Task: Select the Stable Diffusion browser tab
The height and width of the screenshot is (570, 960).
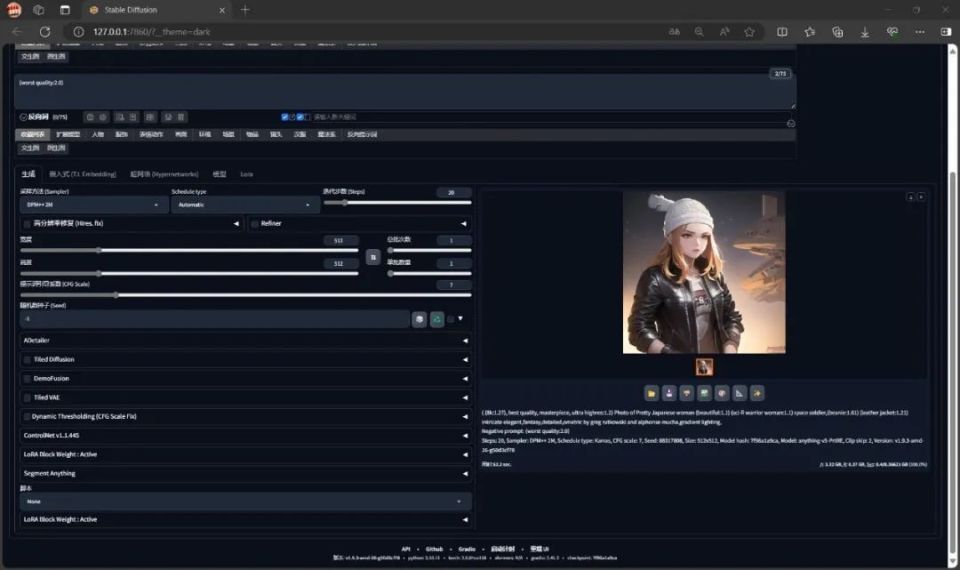Action: 156,10
